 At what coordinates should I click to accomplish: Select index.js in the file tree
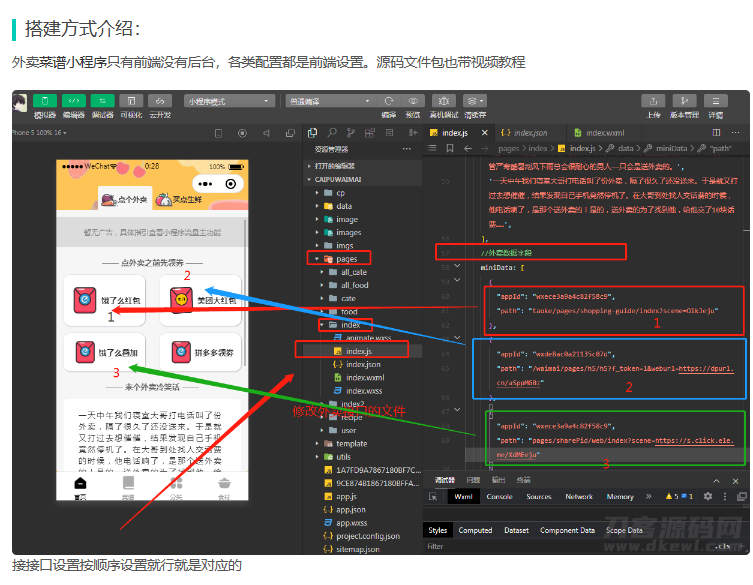[357, 351]
